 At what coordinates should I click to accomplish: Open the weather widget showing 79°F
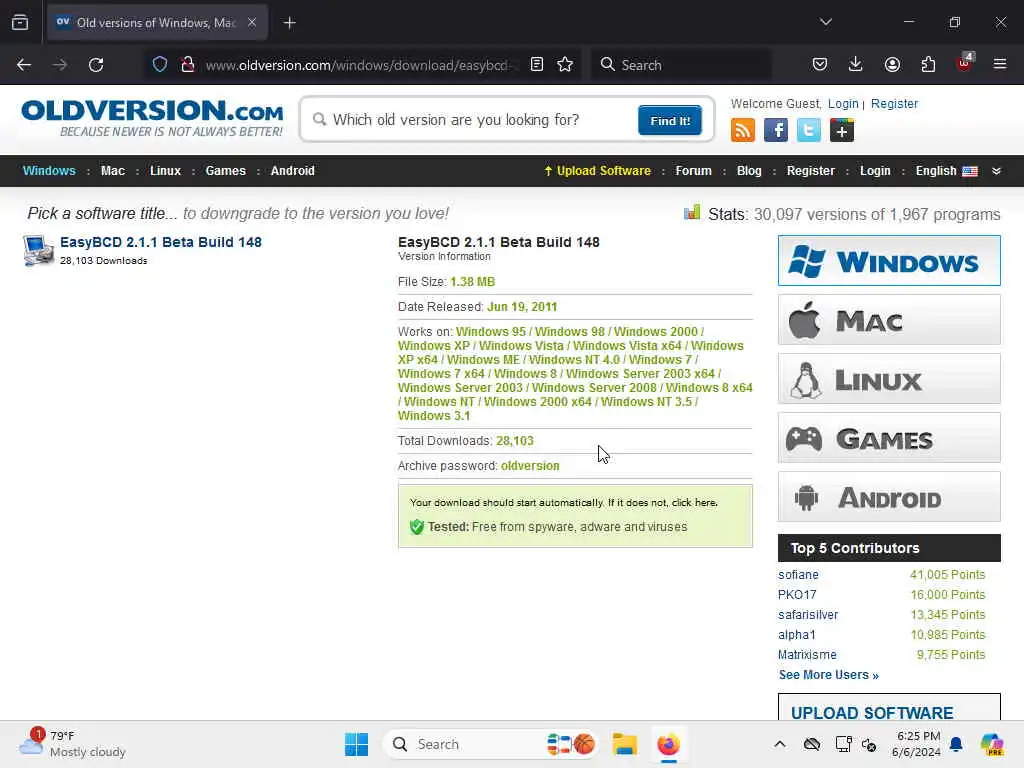(72, 744)
